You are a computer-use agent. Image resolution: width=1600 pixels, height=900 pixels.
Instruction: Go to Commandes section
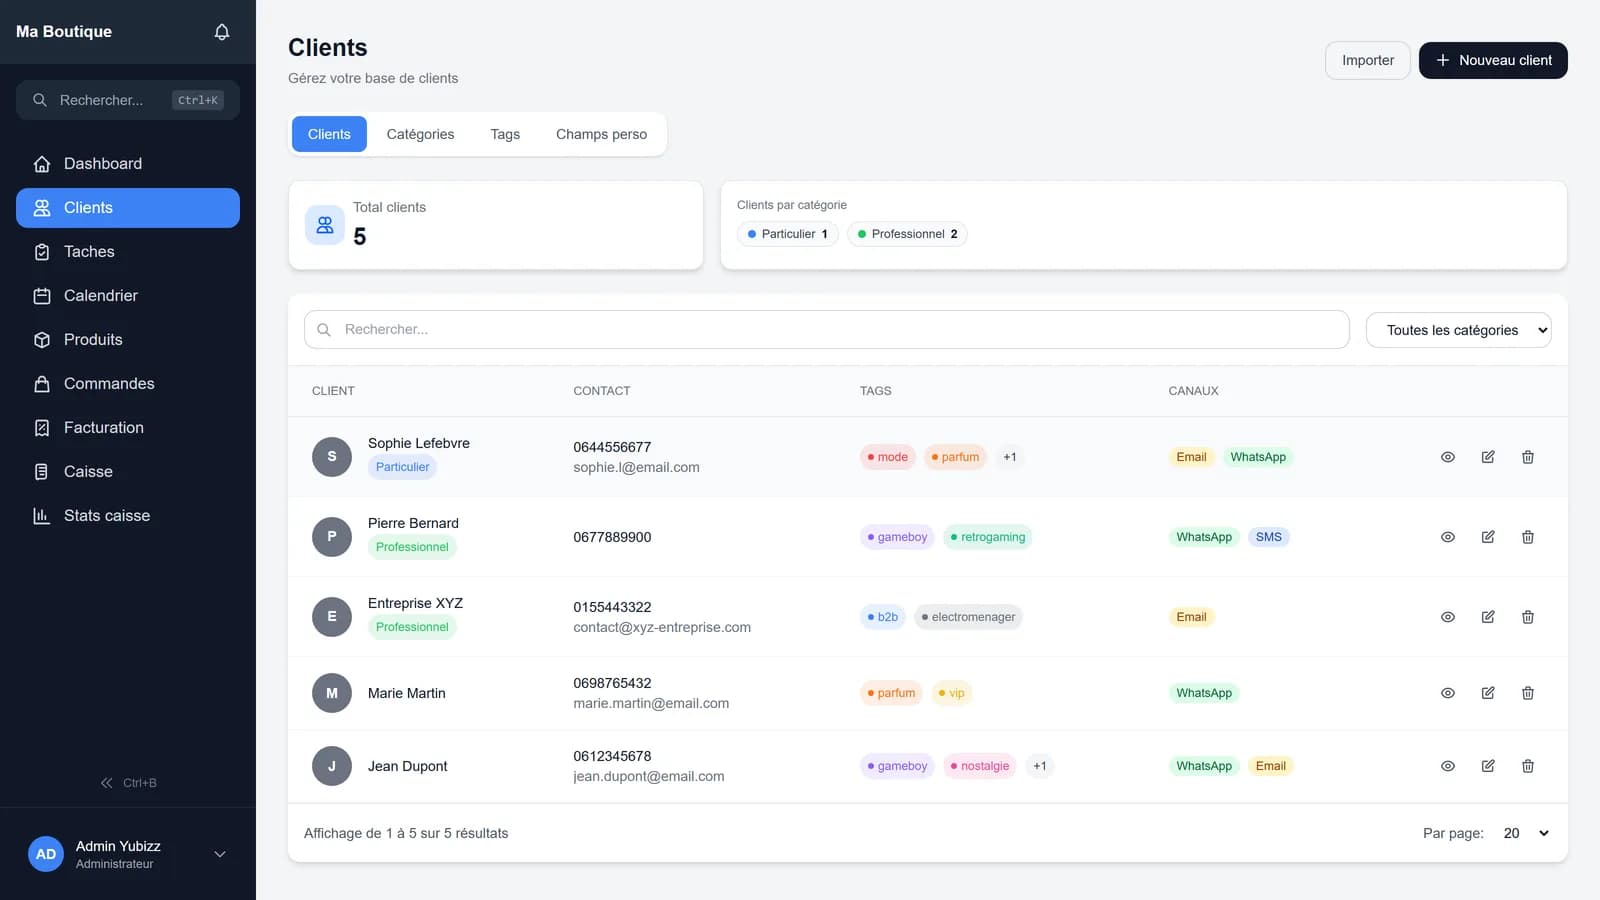point(128,384)
